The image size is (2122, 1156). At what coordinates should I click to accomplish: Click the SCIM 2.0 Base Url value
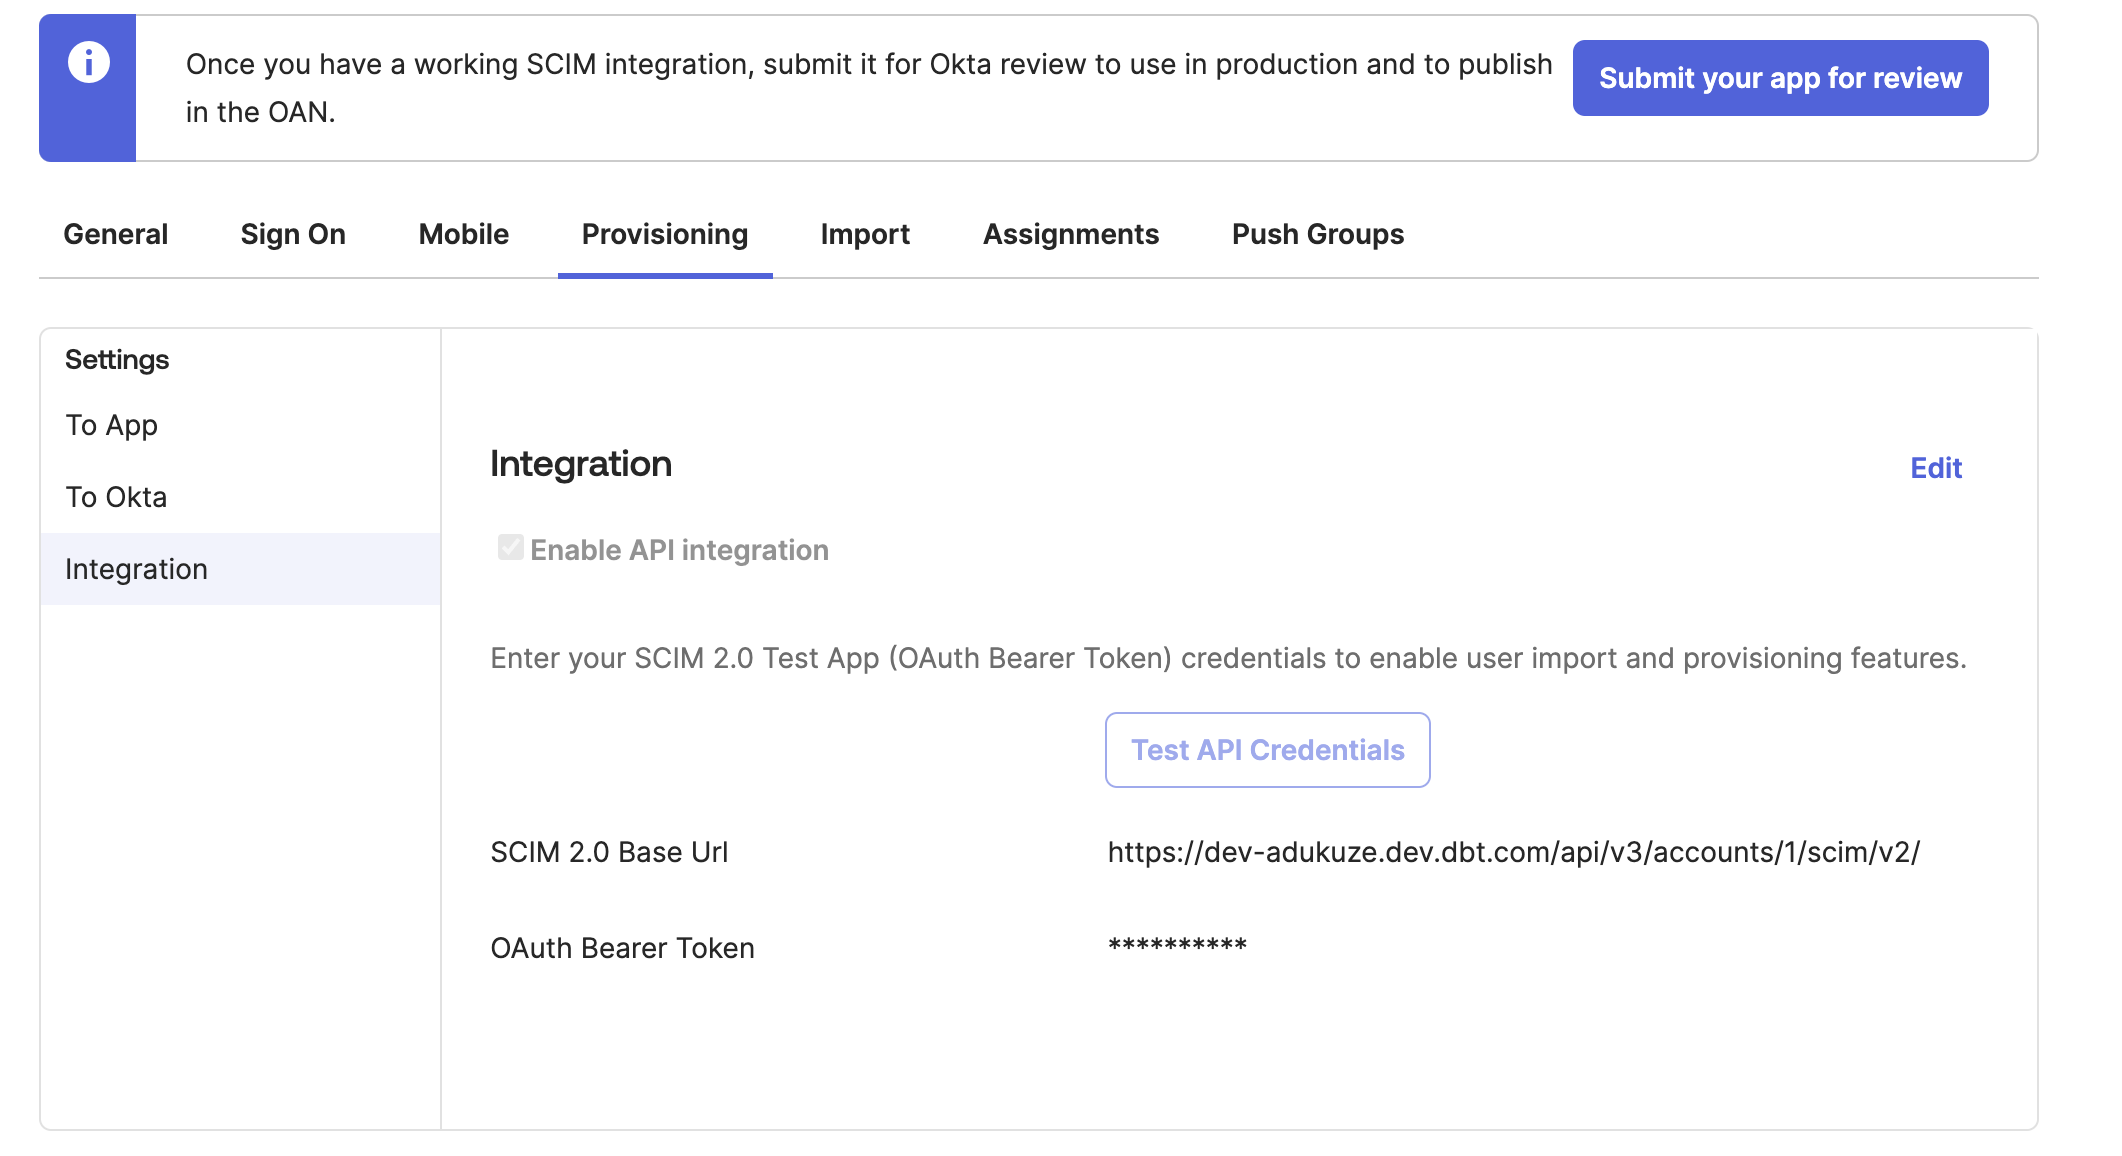click(x=1512, y=852)
